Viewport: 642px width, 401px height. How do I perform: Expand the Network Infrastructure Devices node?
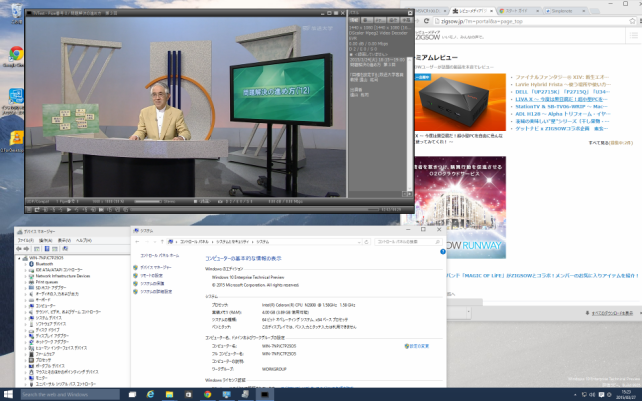coord(25,276)
